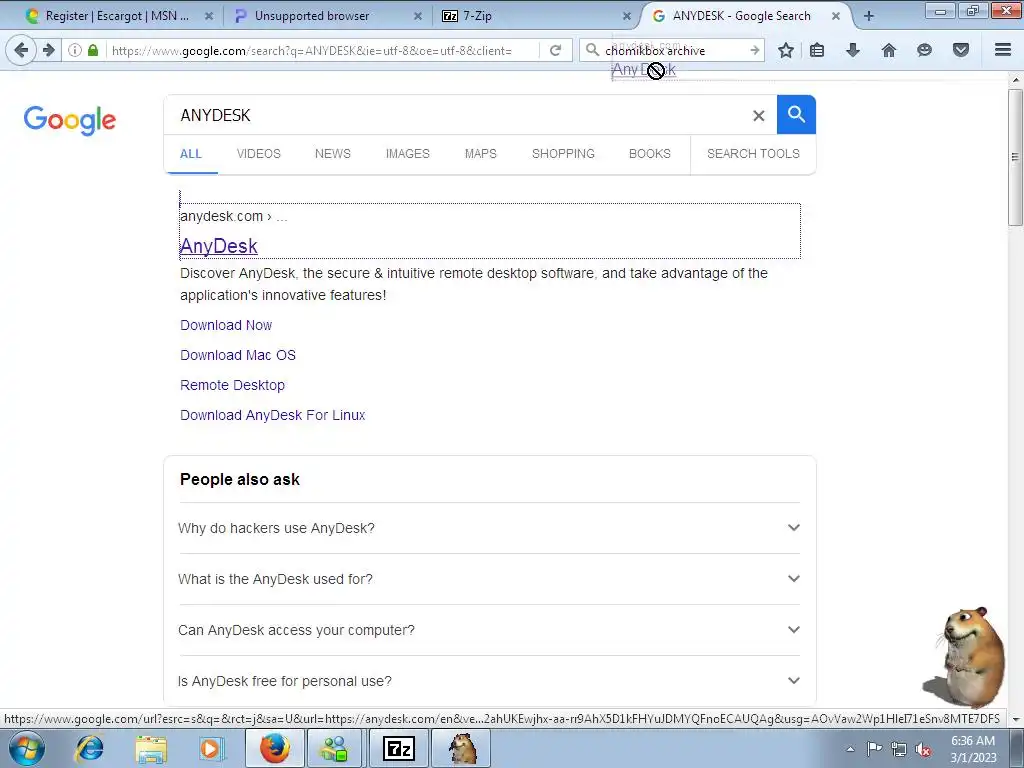The width and height of the screenshot is (1024, 768).
Task: Show bookmarks list icon
Action: tap(817, 50)
